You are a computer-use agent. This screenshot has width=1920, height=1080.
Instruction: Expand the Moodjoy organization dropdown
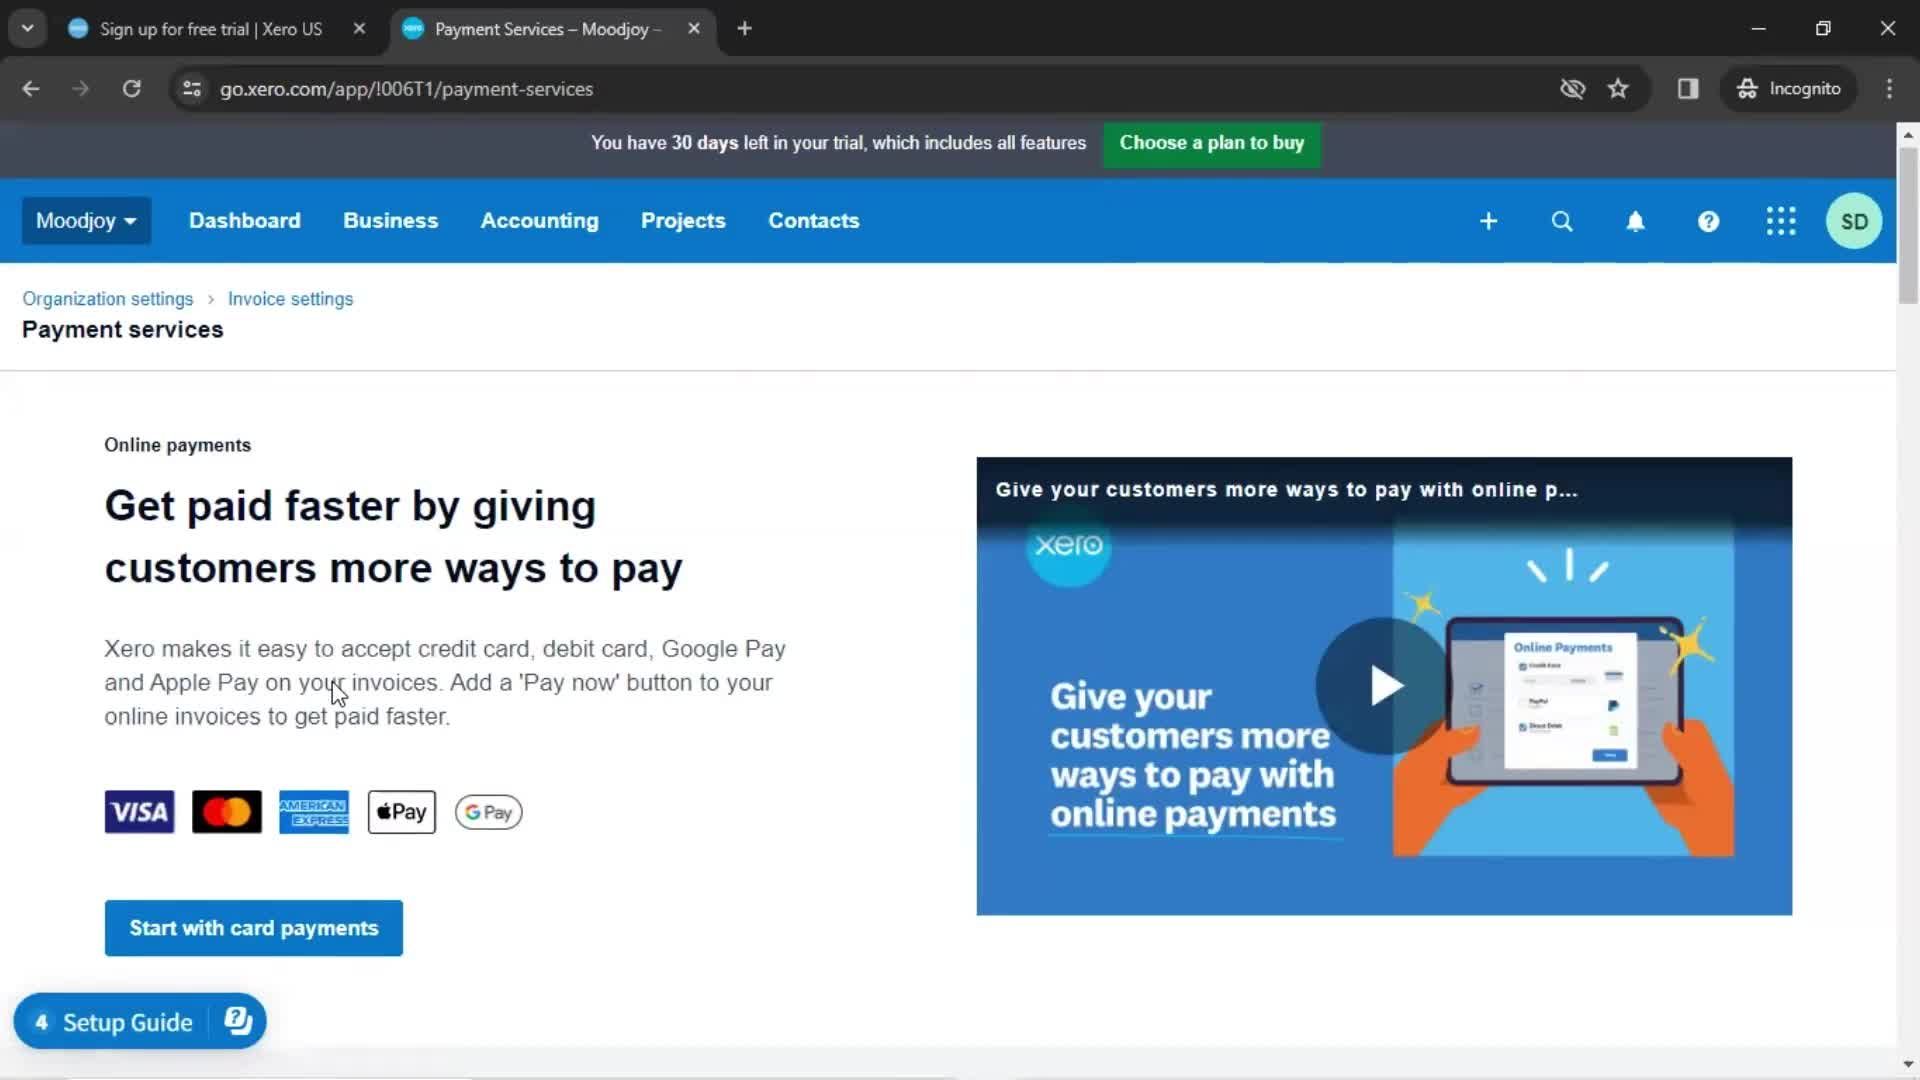[x=86, y=221]
